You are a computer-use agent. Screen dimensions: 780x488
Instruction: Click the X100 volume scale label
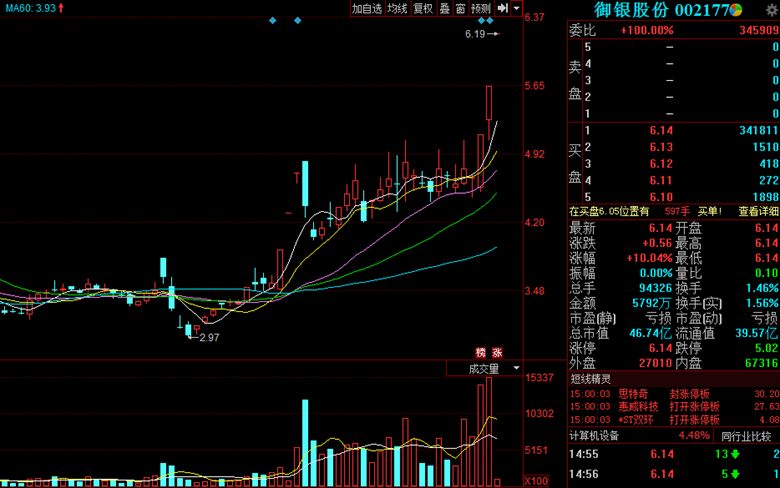point(542,481)
